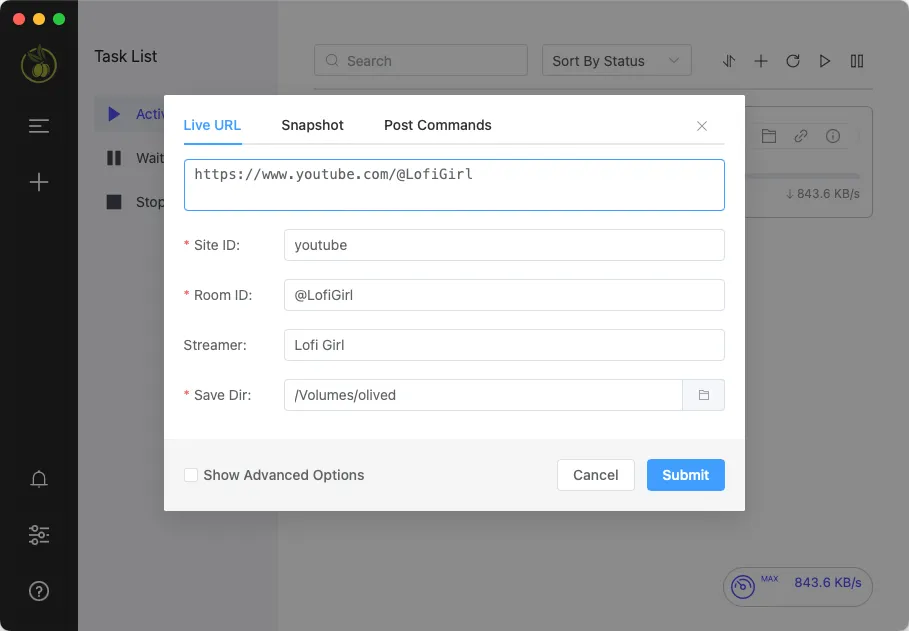Switch to the Post Commands tab

click(437, 125)
